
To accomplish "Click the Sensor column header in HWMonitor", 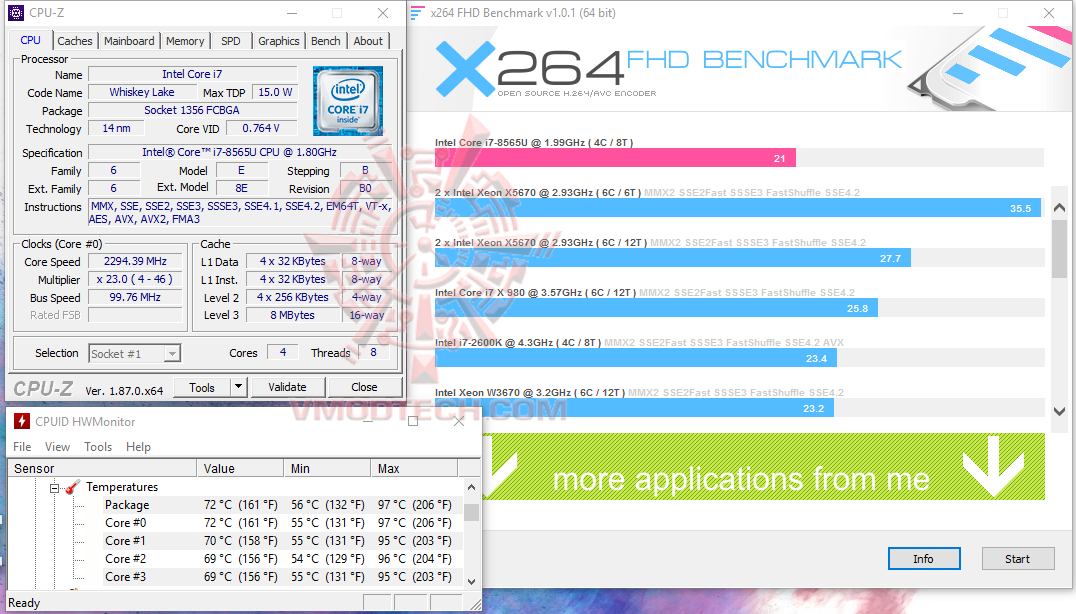I will 103,469.
